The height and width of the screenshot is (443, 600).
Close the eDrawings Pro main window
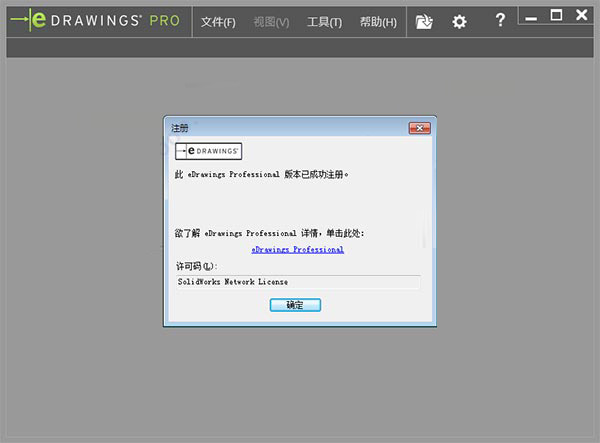(x=582, y=15)
